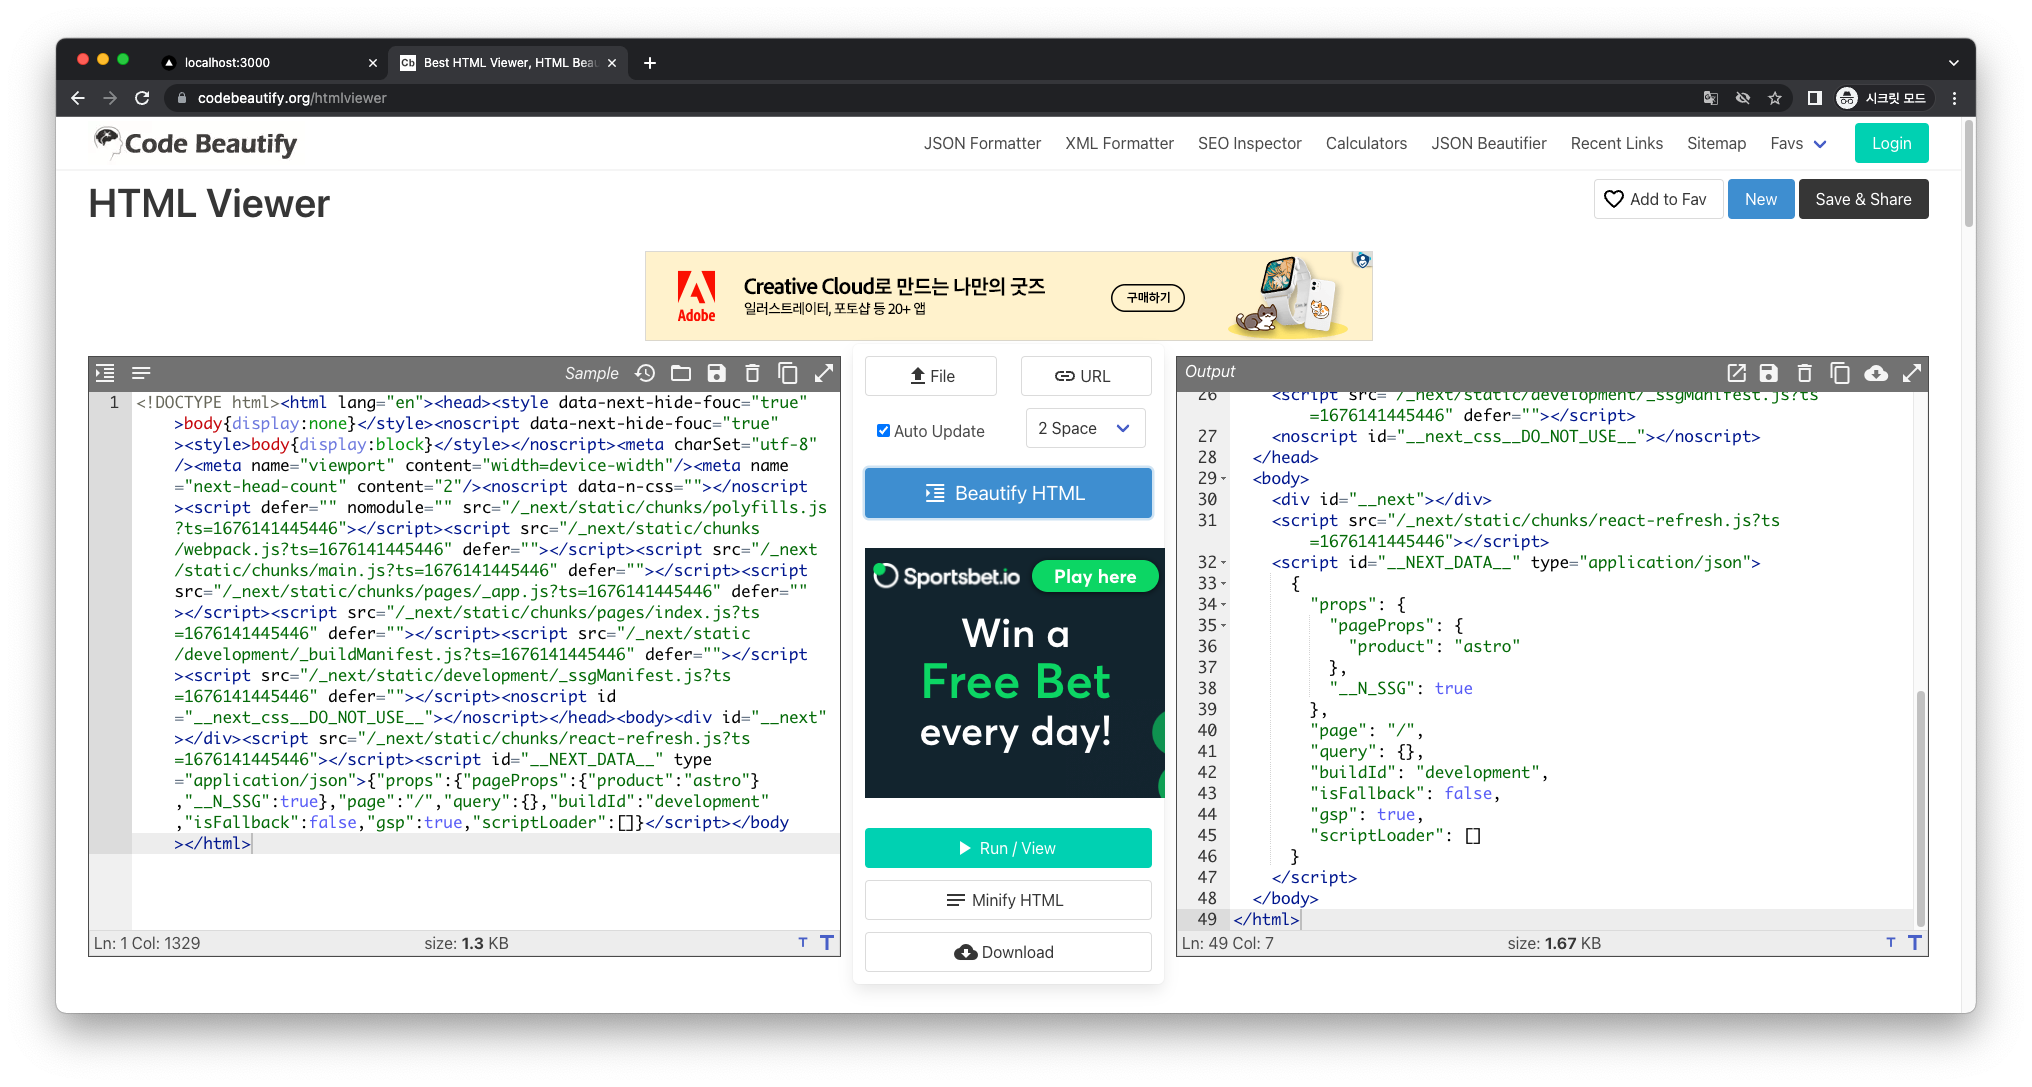Bookmark page with the star icon
2032x1087 pixels.
[x=1775, y=98]
